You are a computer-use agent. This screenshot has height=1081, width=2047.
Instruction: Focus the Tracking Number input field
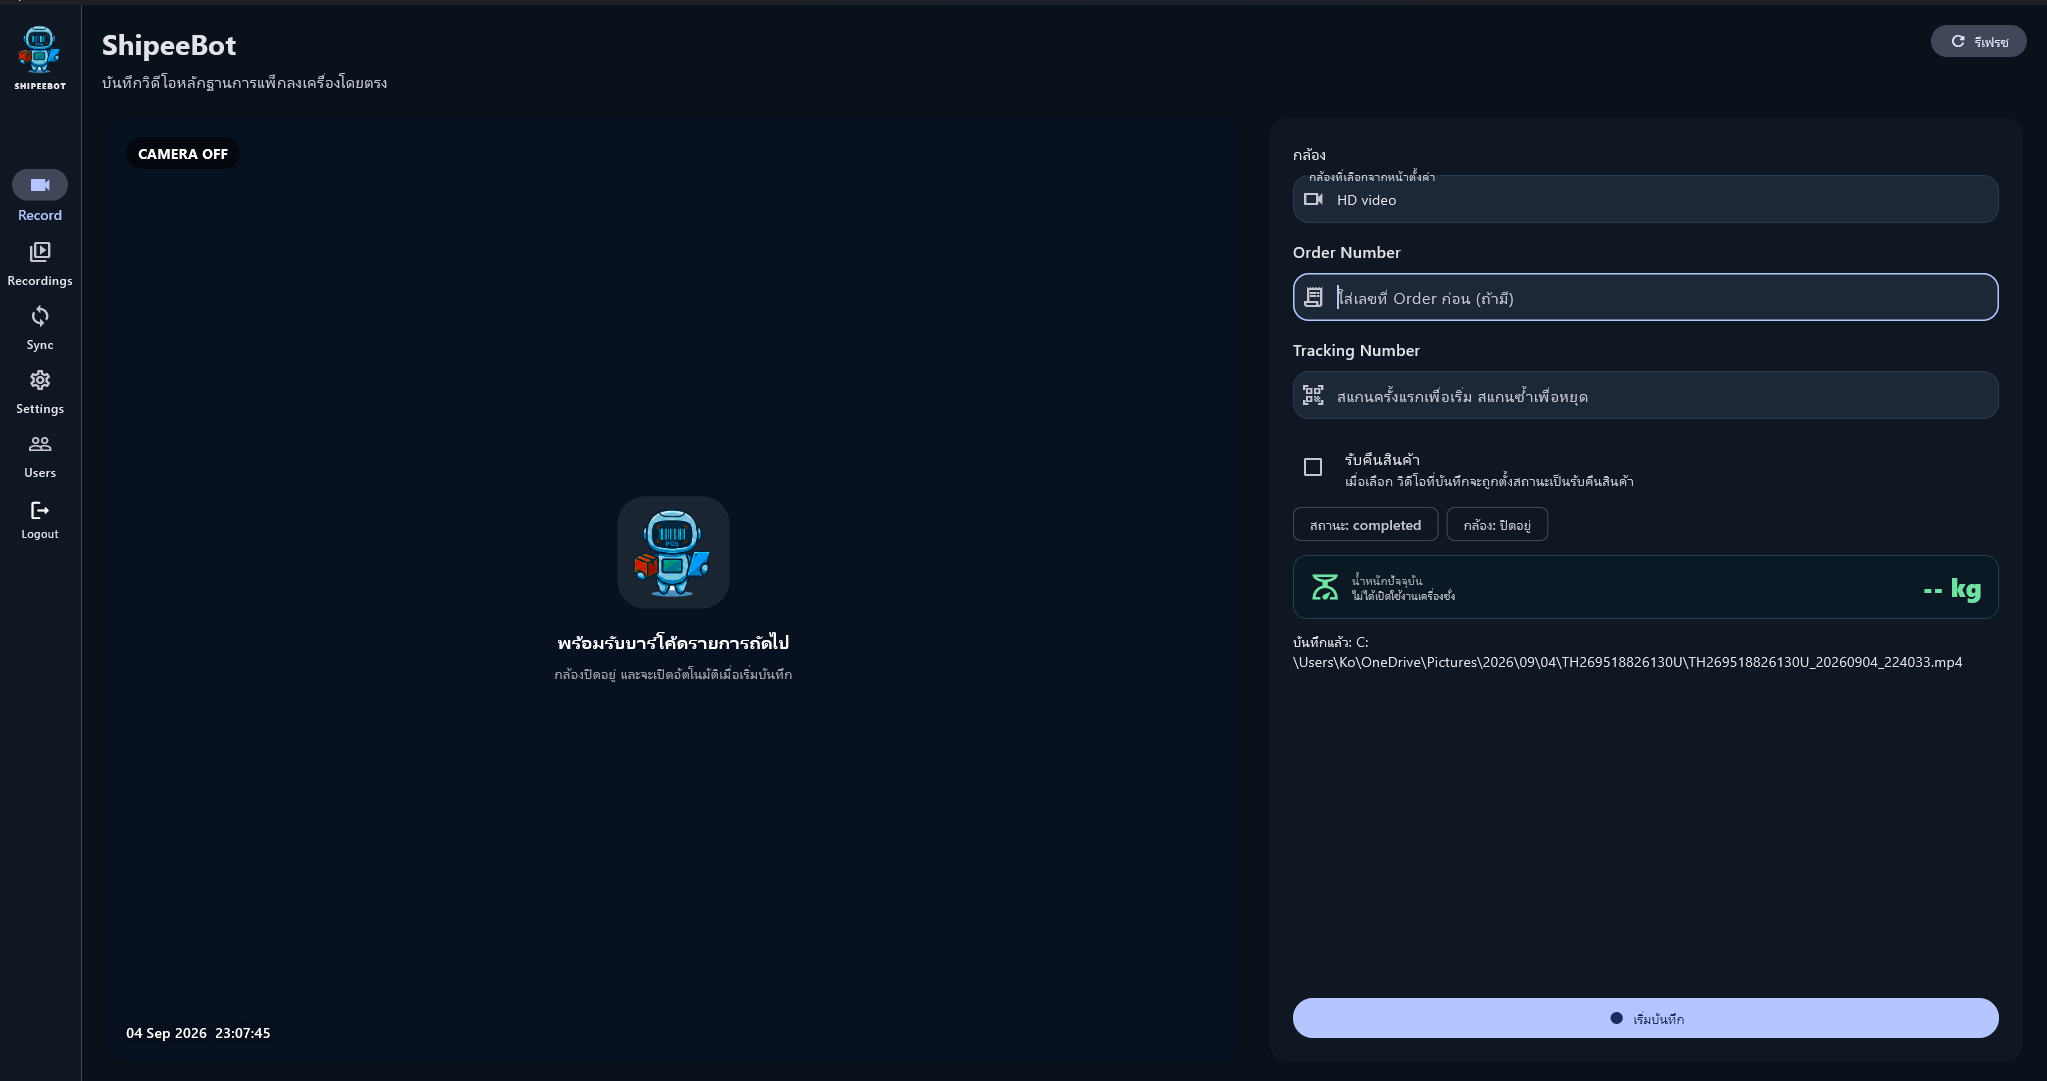tap(1645, 395)
